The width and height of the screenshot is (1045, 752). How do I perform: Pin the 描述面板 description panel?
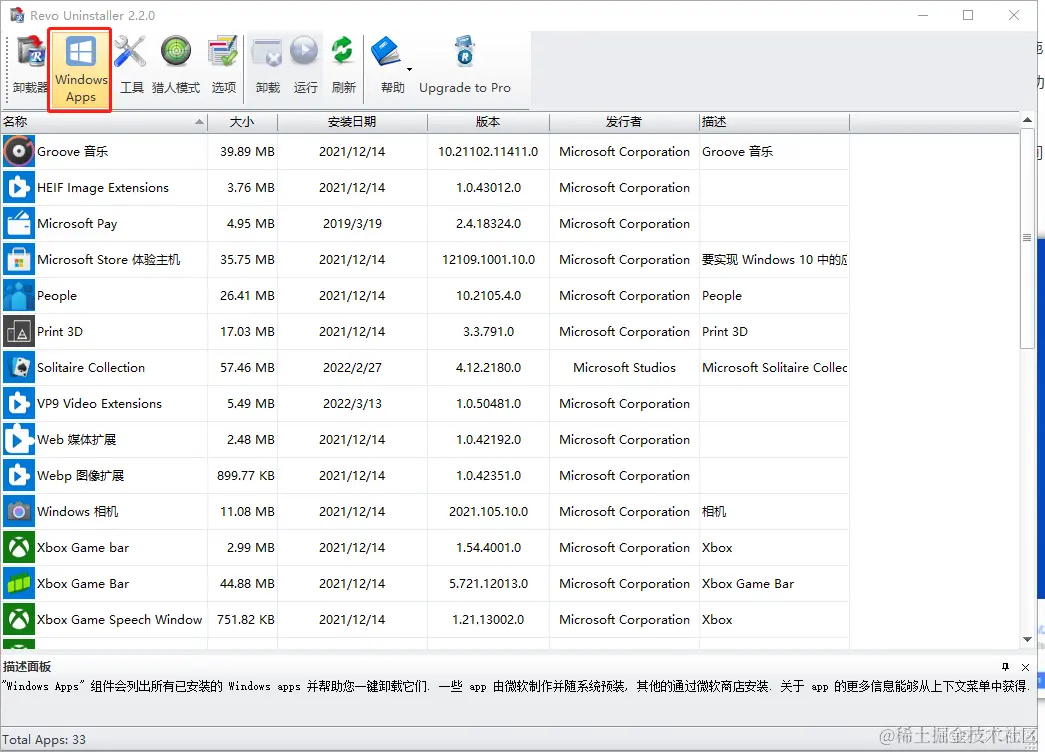[1006, 667]
